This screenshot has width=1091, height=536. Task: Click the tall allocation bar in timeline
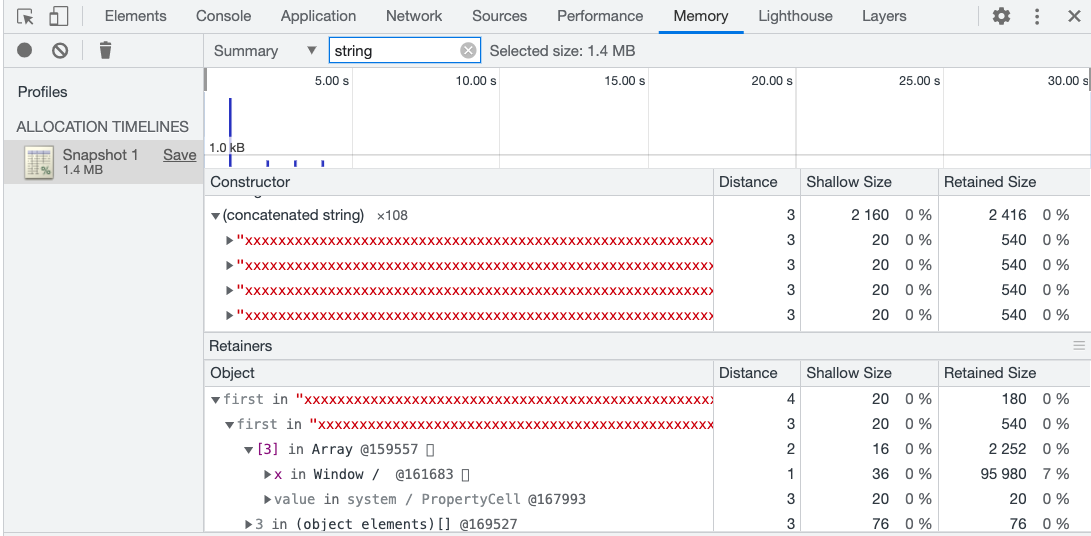point(230,130)
